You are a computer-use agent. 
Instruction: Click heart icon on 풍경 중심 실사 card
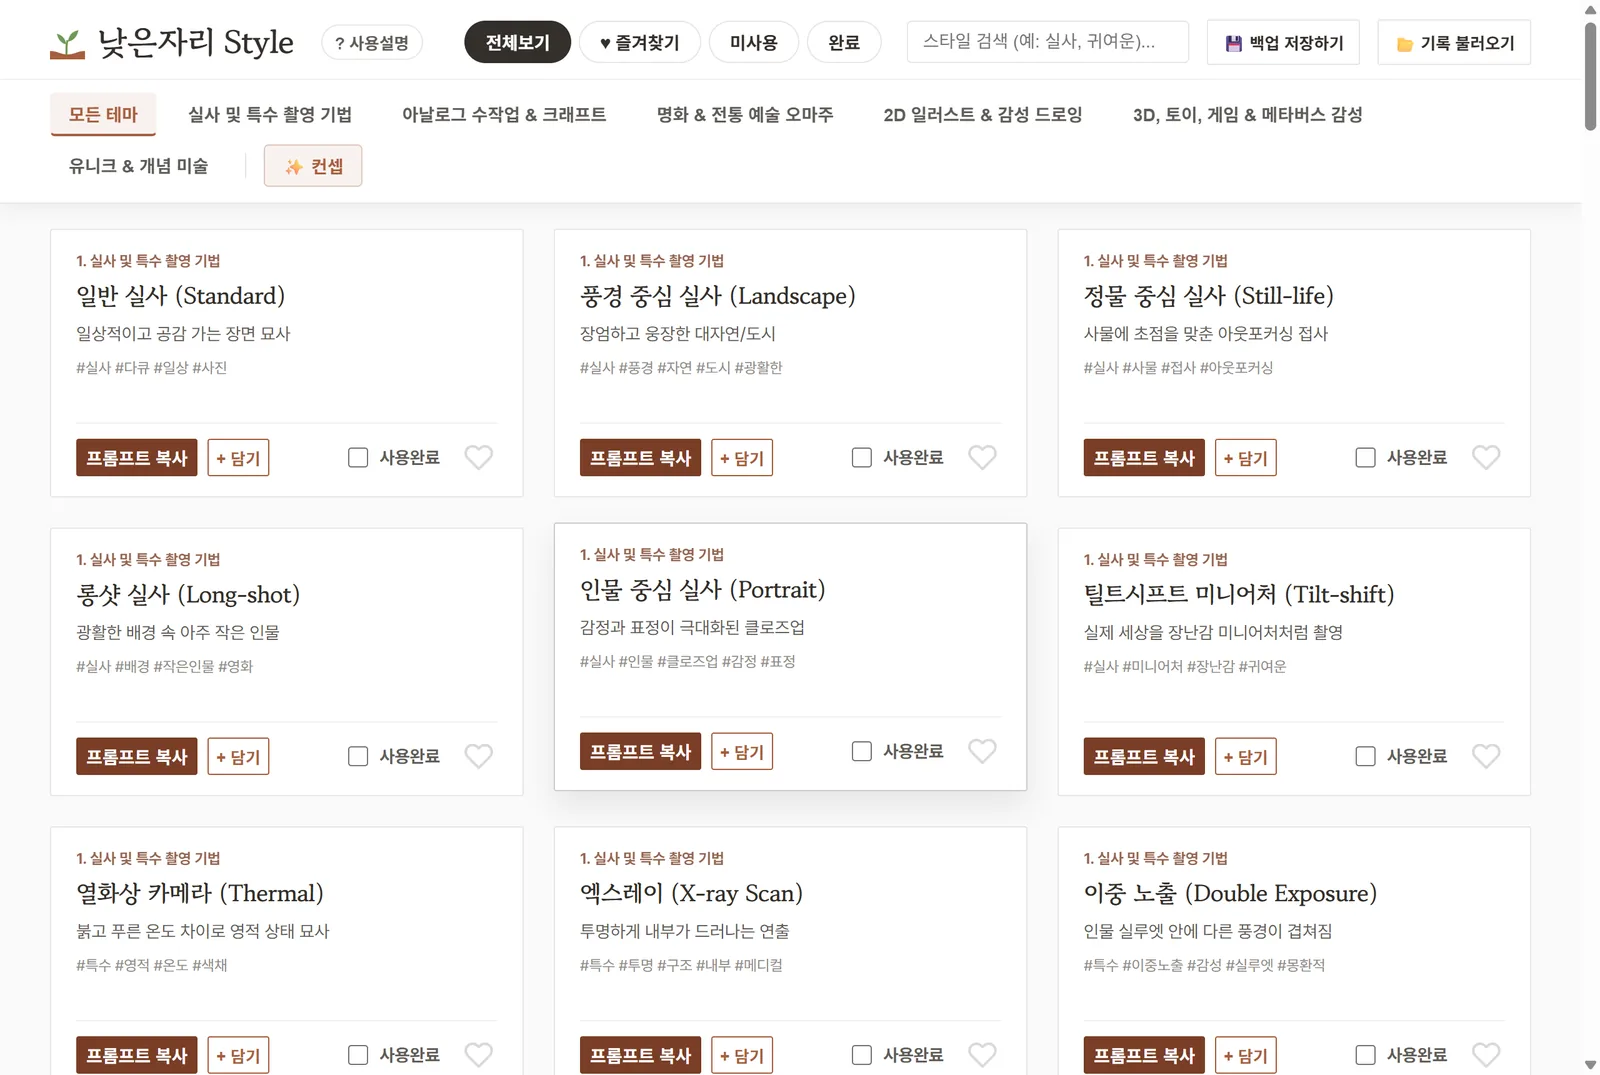pos(983,457)
